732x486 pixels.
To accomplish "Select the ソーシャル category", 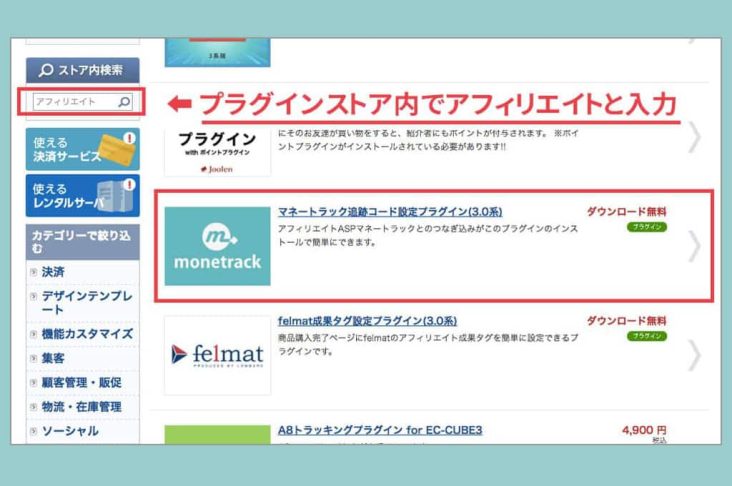I will point(70,431).
